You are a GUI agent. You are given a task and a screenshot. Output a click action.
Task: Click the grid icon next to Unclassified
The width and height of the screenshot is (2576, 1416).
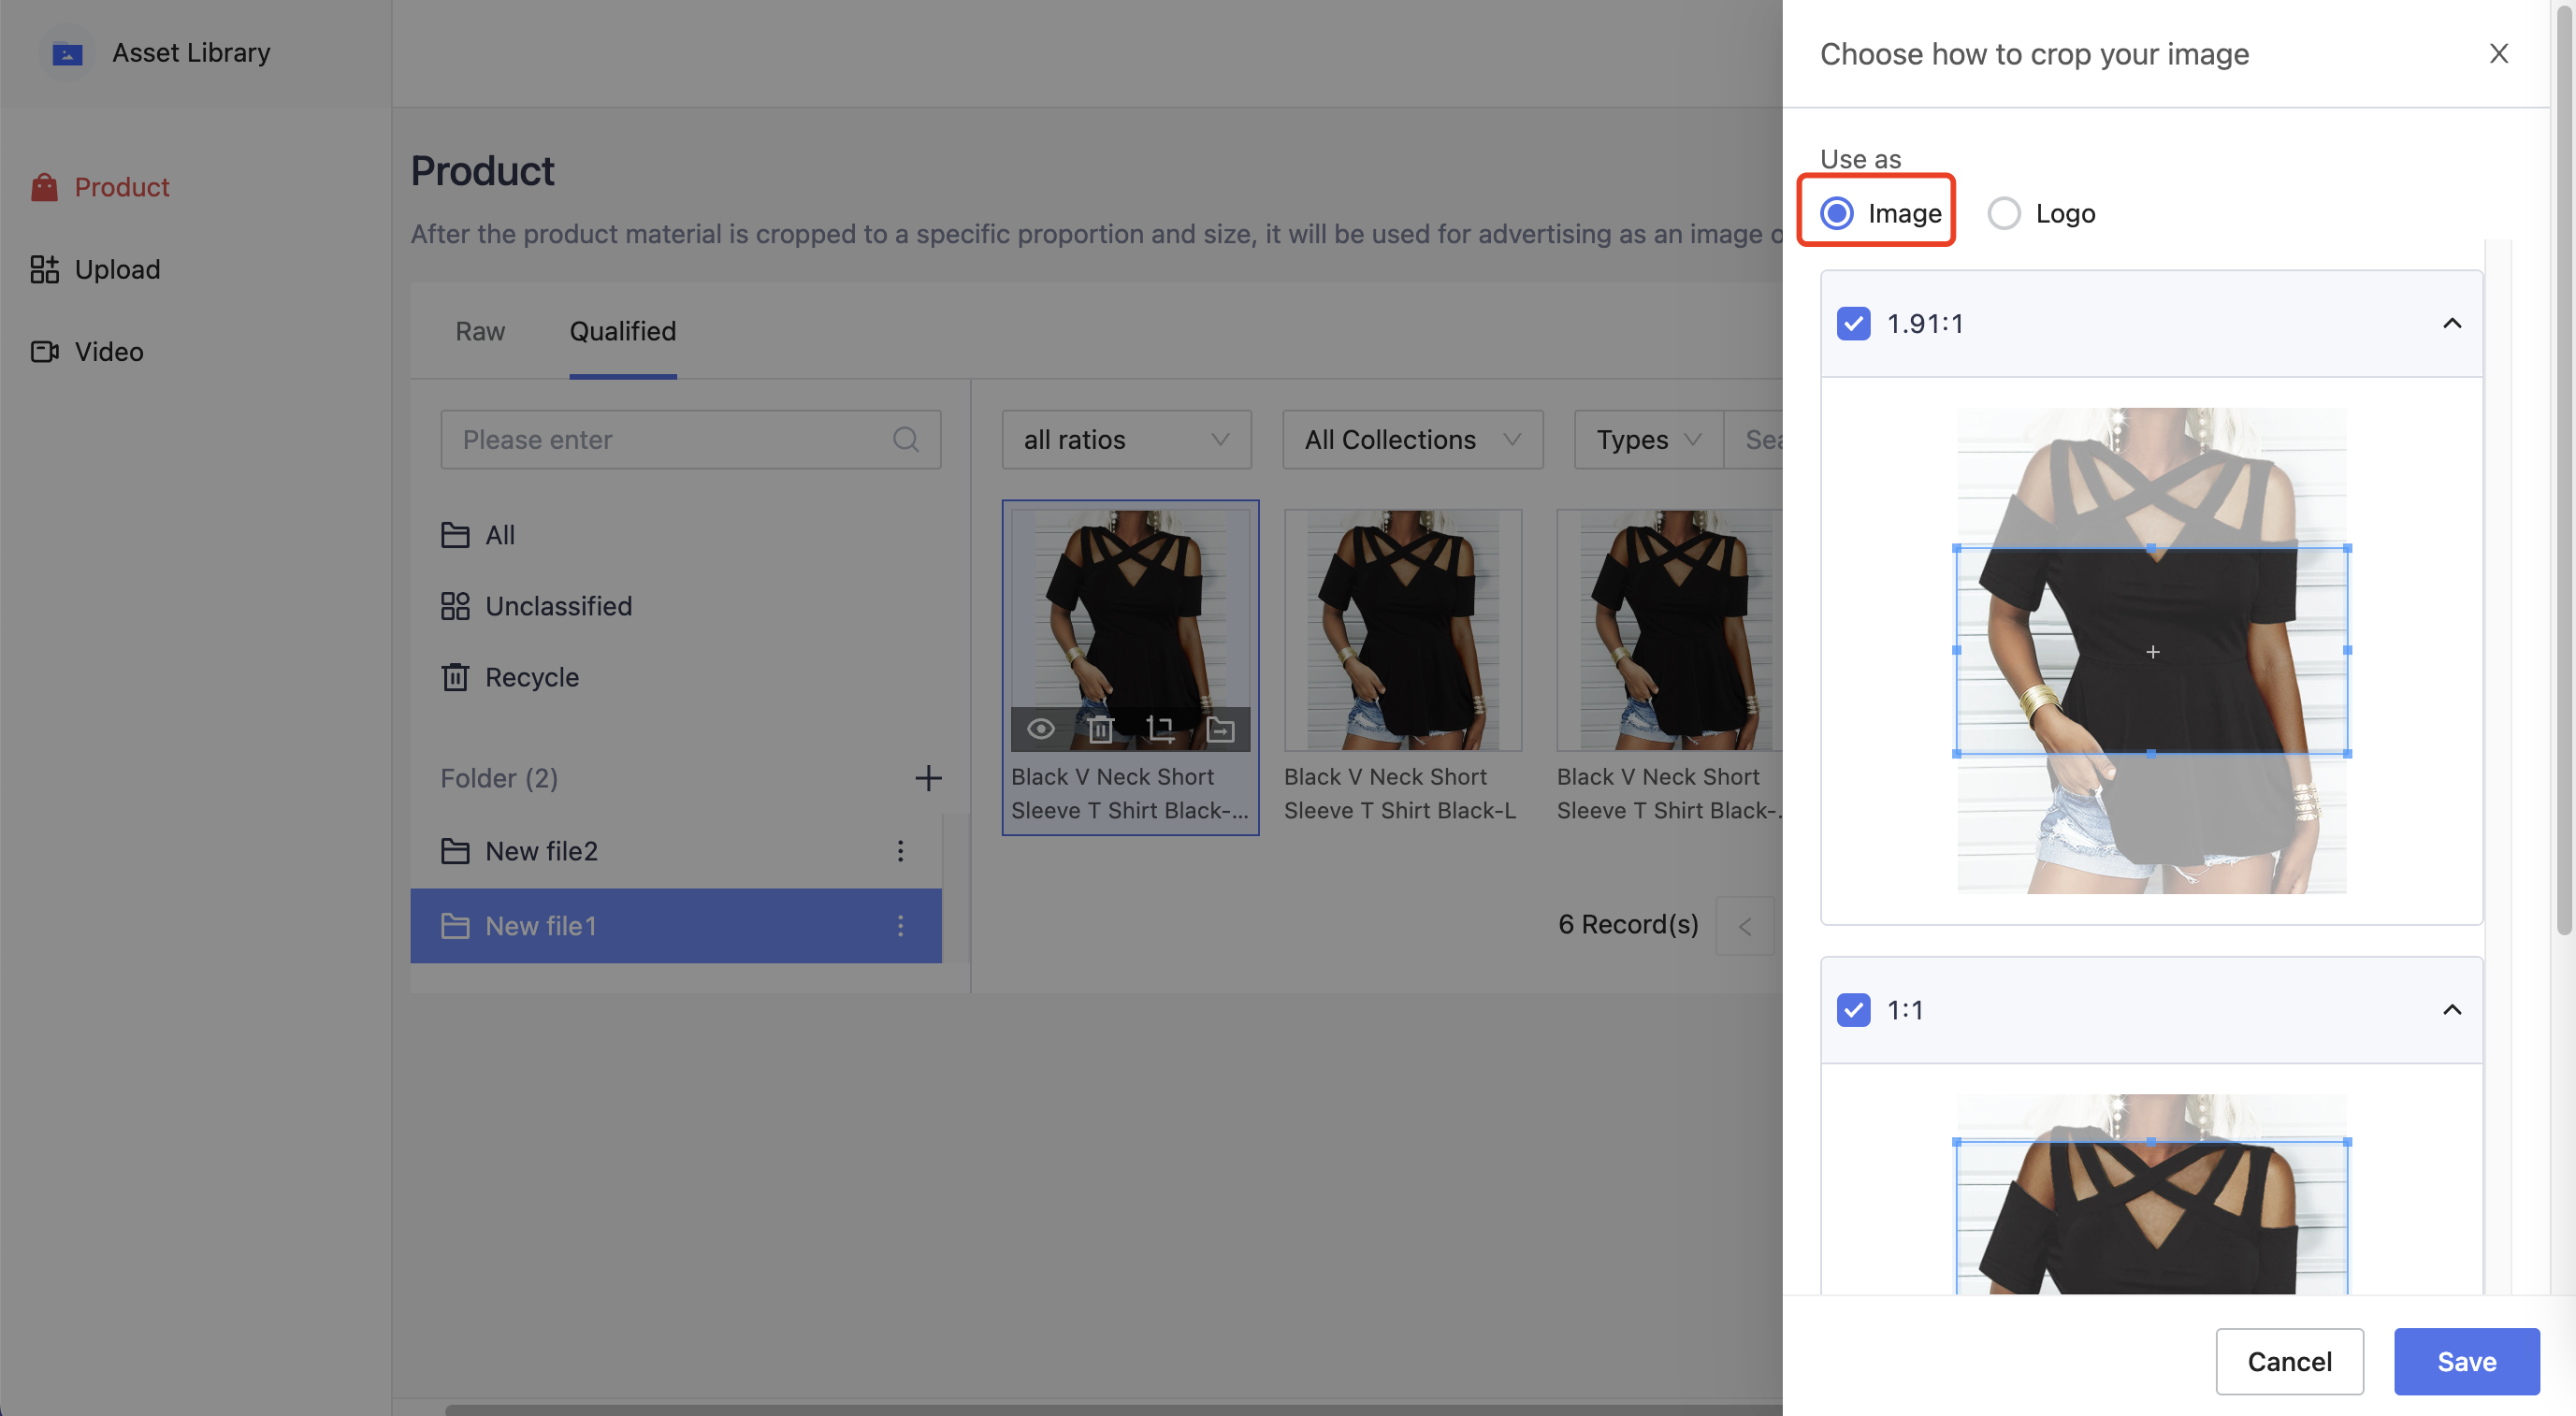point(455,606)
